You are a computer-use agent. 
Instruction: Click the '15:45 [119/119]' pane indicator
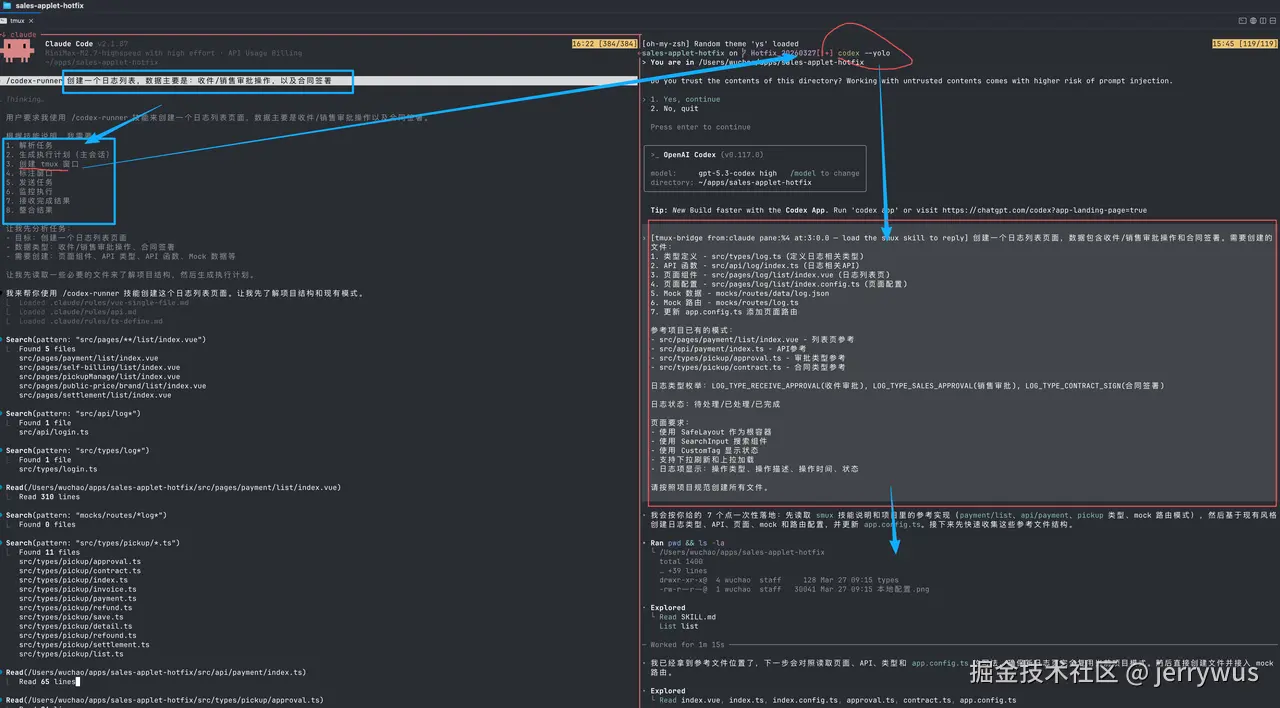tap(1244, 44)
